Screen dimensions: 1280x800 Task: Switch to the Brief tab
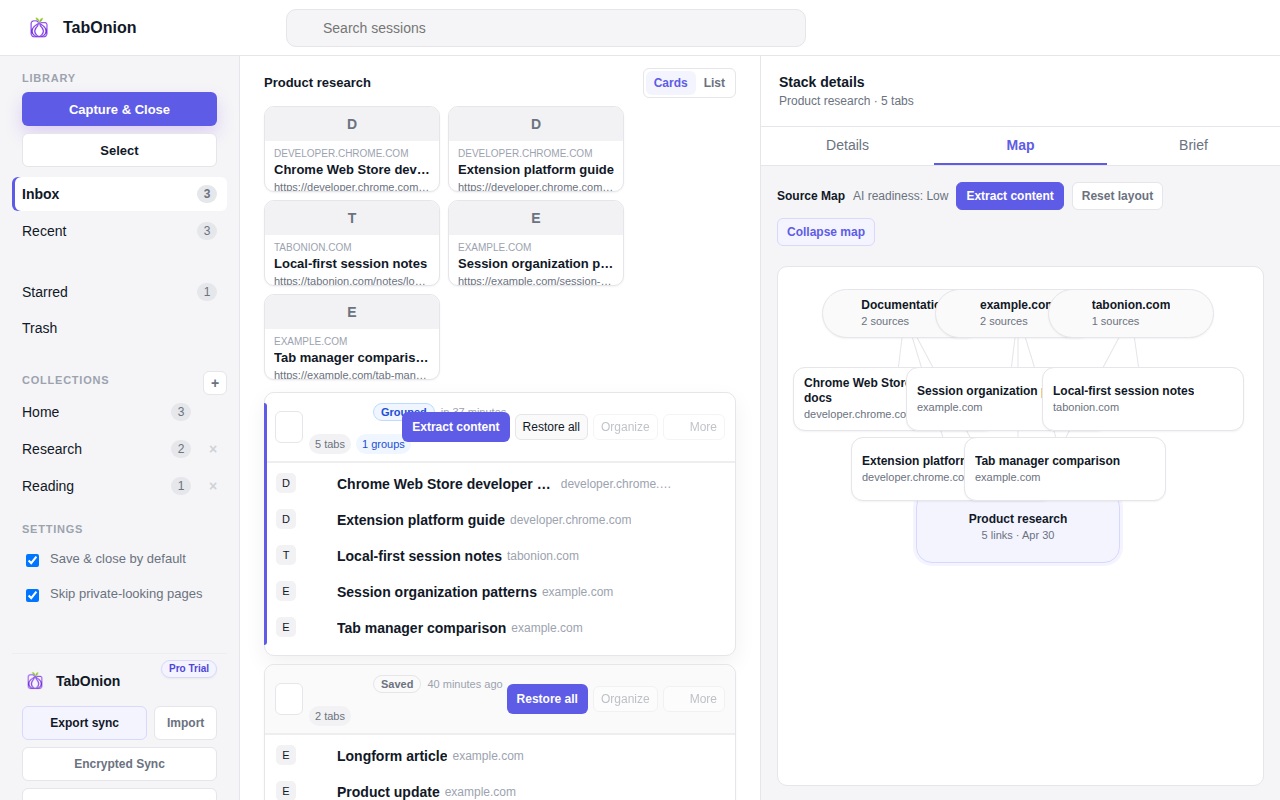click(x=1192, y=145)
